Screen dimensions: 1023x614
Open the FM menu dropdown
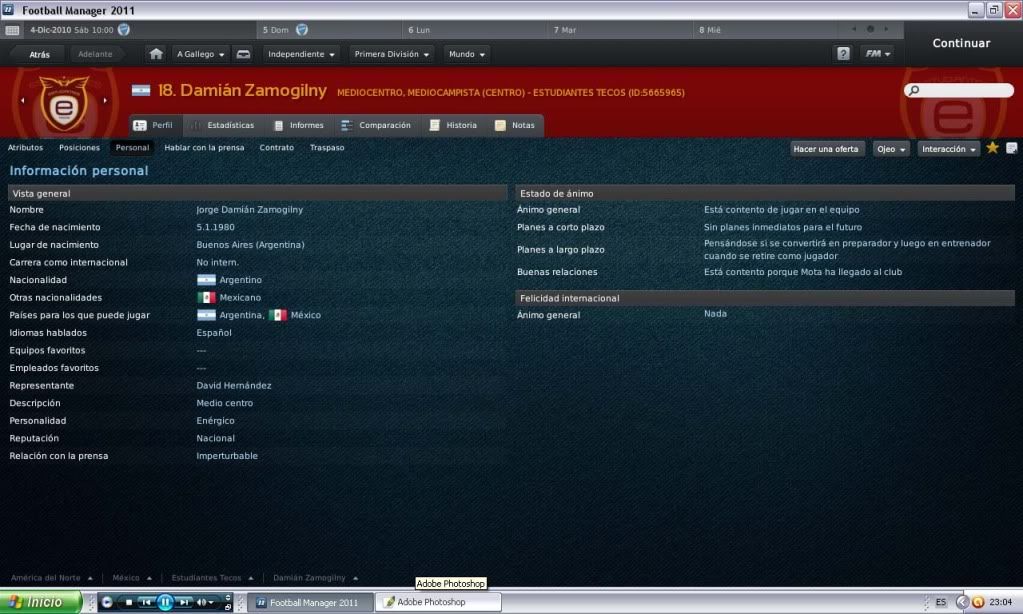click(x=878, y=54)
